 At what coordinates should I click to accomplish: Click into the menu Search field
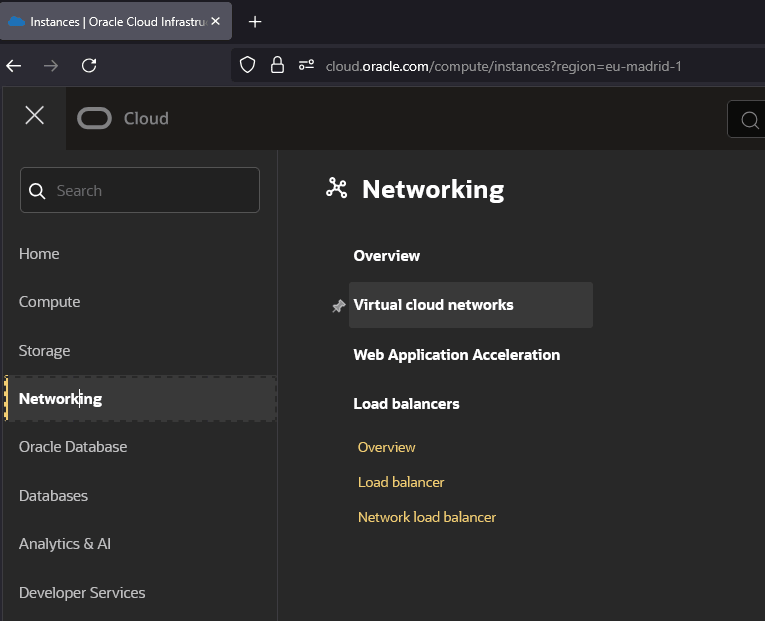click(x=140, y=190)
